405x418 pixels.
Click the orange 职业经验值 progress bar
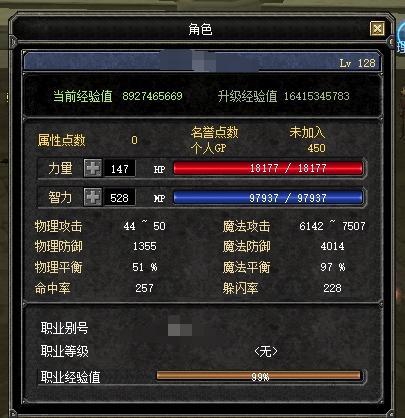tap(259, 376)
